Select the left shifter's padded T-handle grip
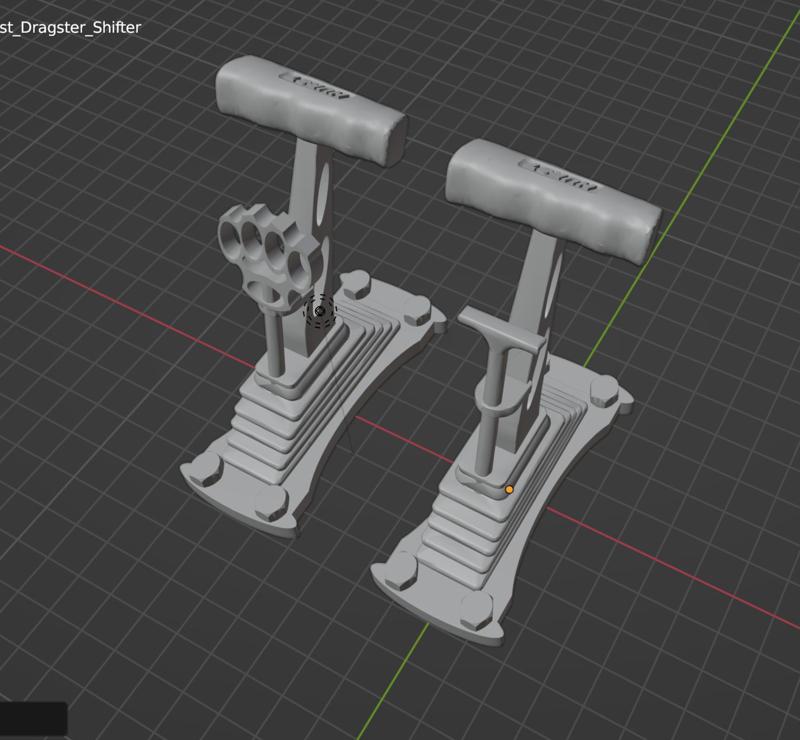 coord(310,110)
